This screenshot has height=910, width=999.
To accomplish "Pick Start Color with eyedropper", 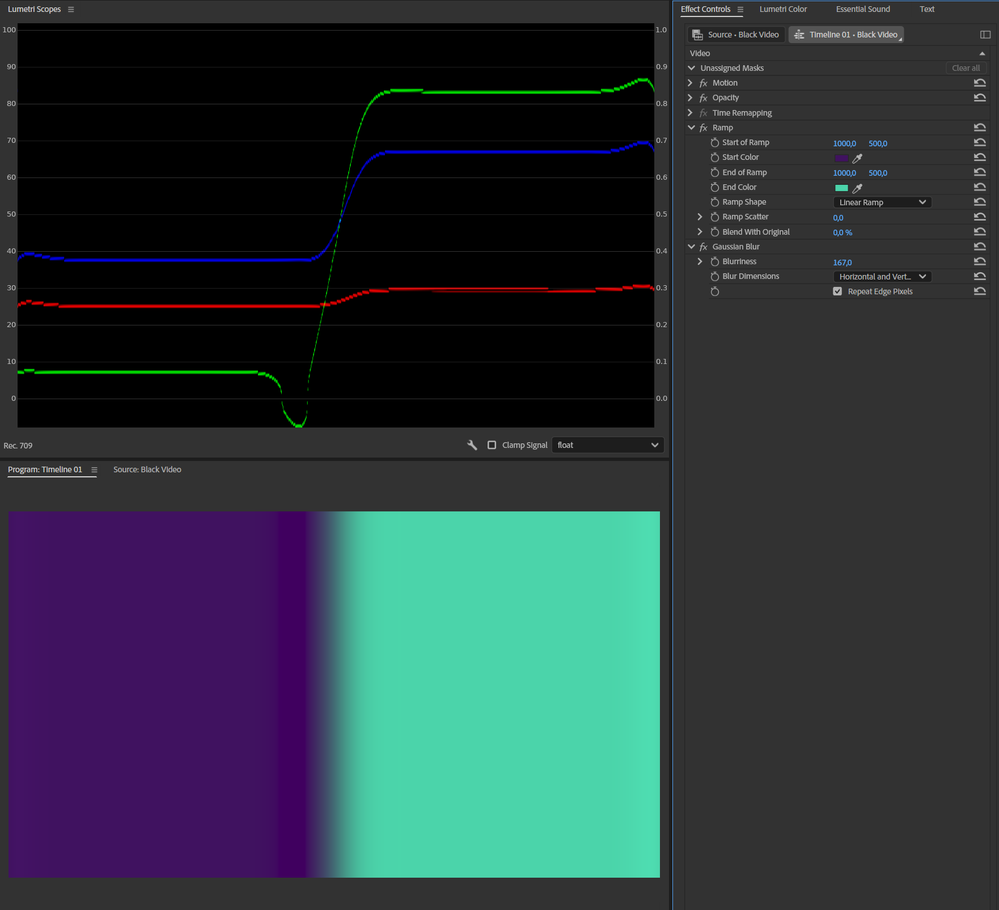I will click(858, 158).
